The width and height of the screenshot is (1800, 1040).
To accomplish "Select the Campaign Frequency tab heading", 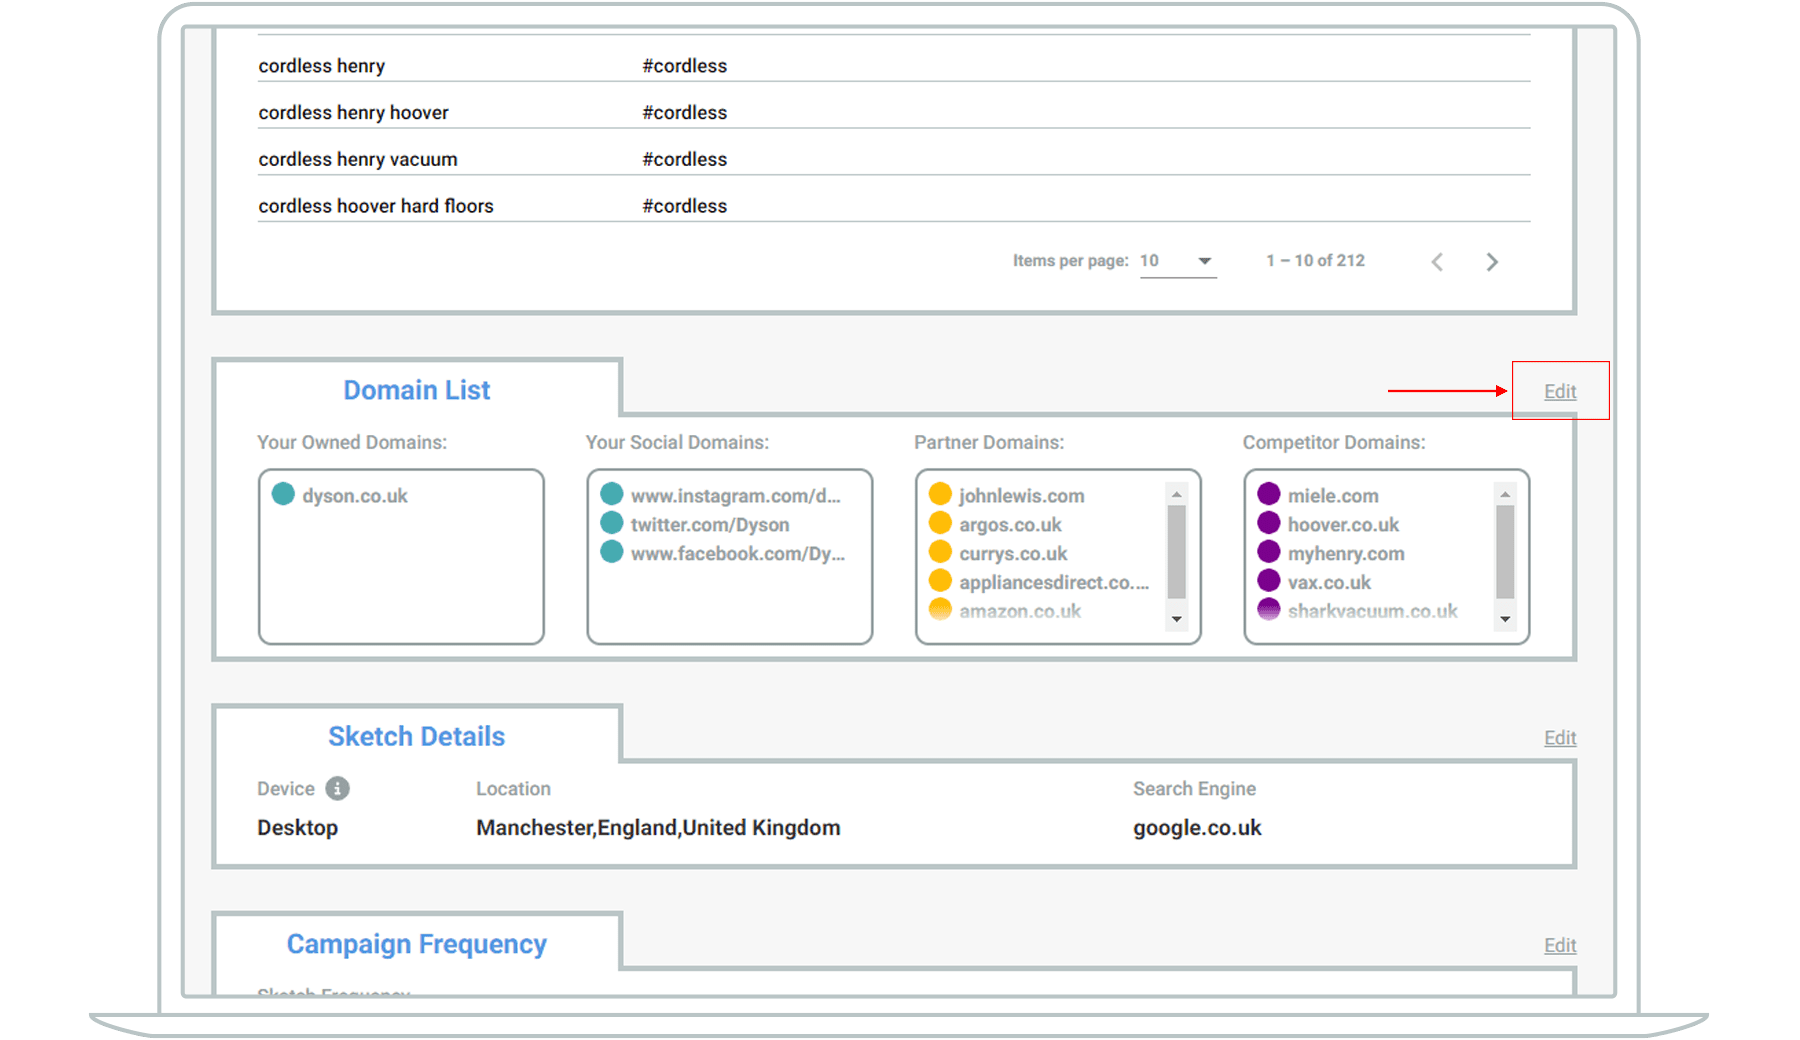I will point(417,944).
